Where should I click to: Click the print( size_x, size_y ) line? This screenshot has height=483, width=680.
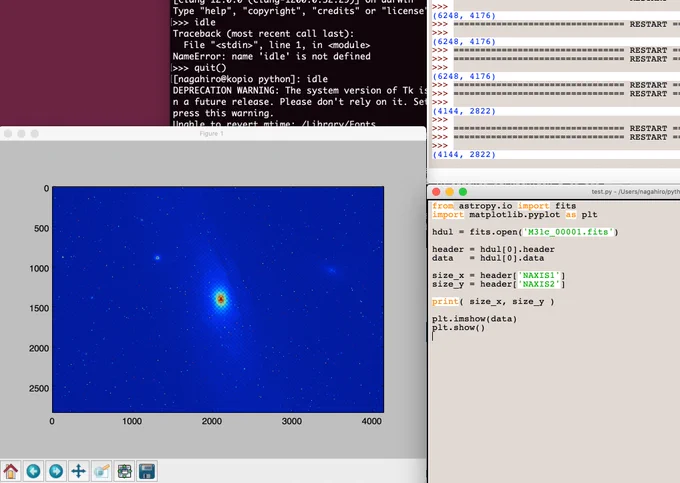pyautogui.click(x=493, y=301)
